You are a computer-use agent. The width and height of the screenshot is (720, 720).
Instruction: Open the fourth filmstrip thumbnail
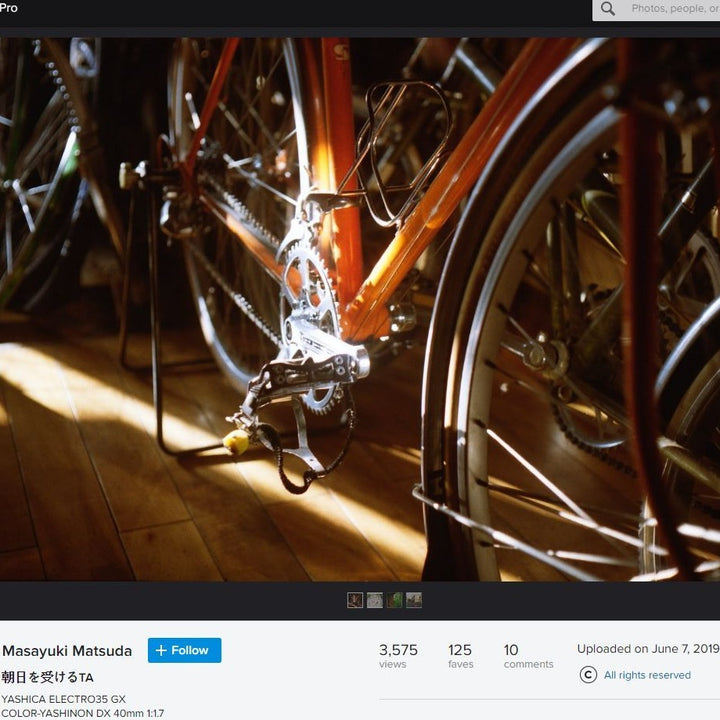(x=414, y=600)
